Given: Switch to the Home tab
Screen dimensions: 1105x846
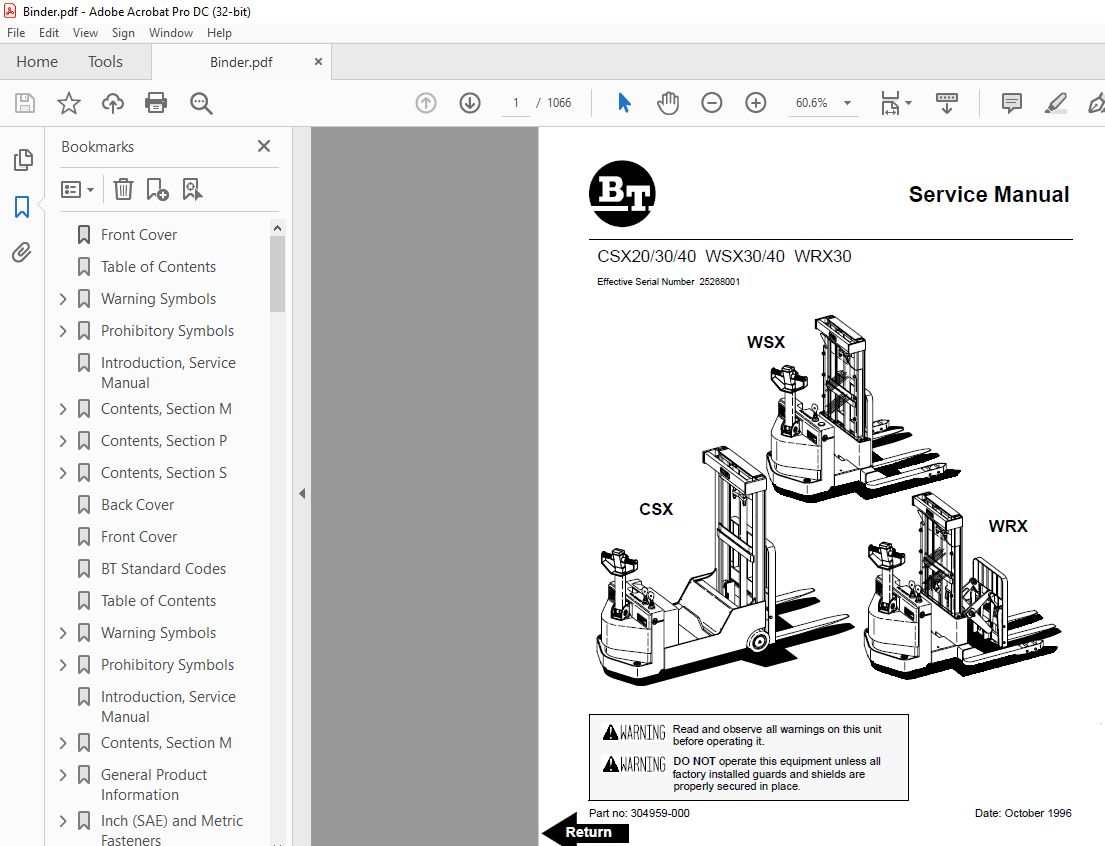Looking at the screenshot, I should 37,61.
